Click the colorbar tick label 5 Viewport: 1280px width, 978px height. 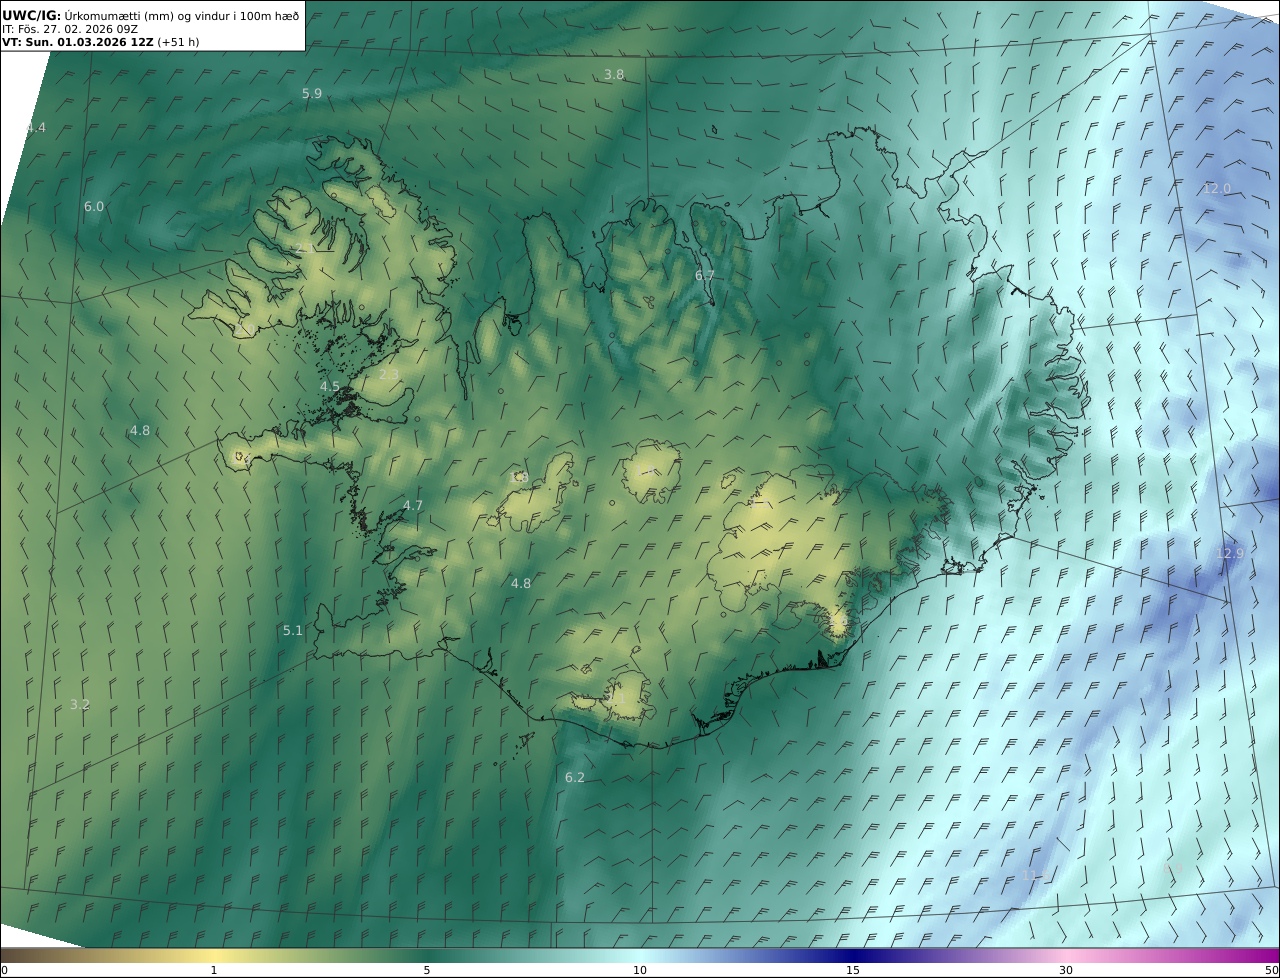coord(427,970)
